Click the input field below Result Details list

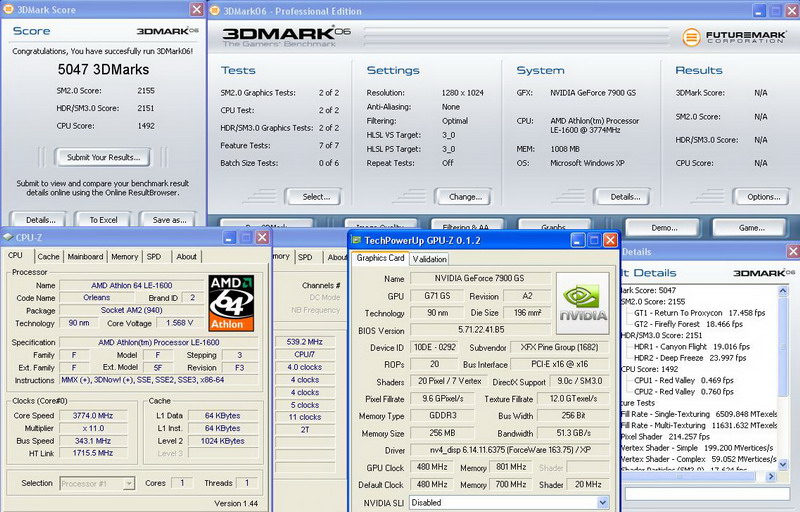[x=707, y=494]
